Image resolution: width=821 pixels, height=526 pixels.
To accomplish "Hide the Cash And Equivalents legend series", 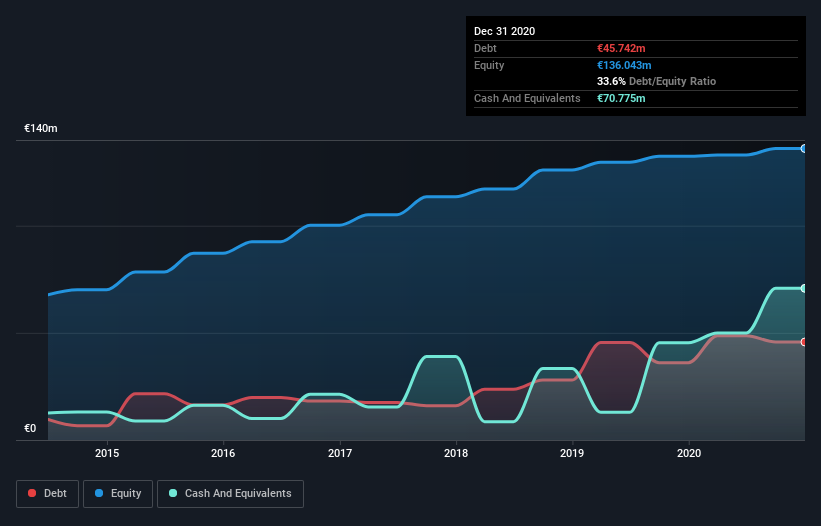I will pyautogui.click(x=229, y=494).
